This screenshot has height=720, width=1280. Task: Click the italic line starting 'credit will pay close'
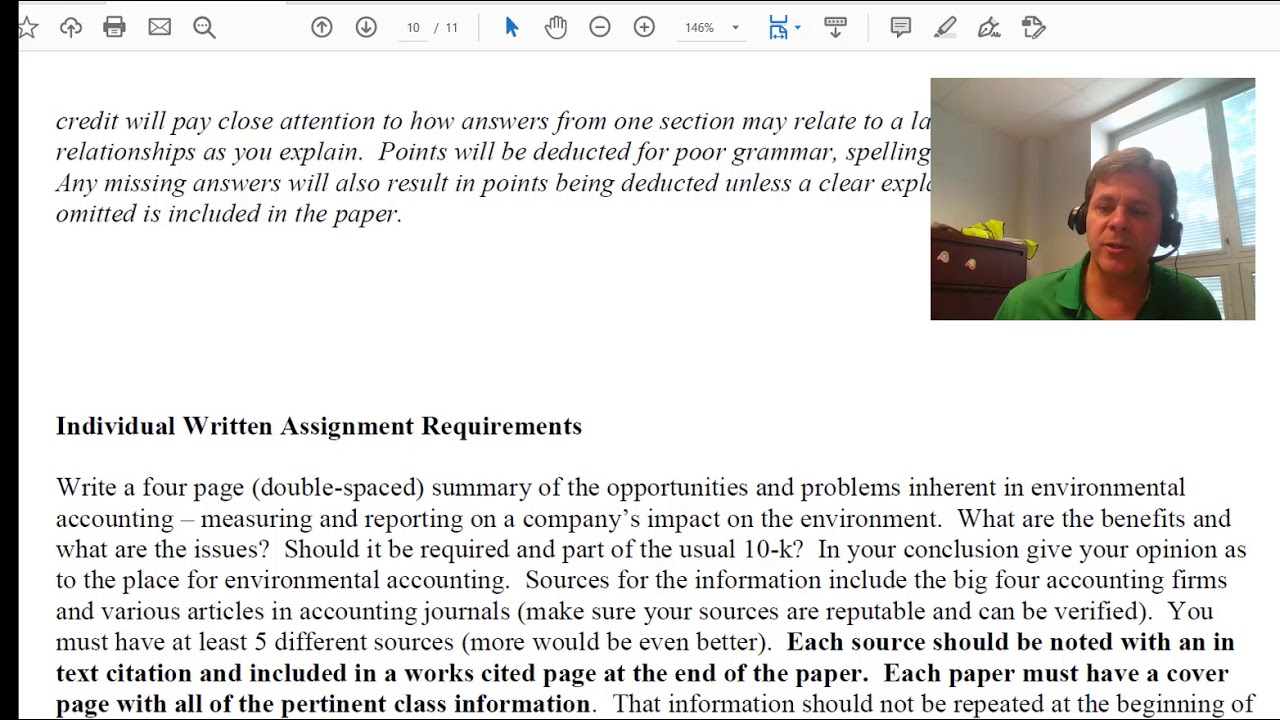point(493,121)
